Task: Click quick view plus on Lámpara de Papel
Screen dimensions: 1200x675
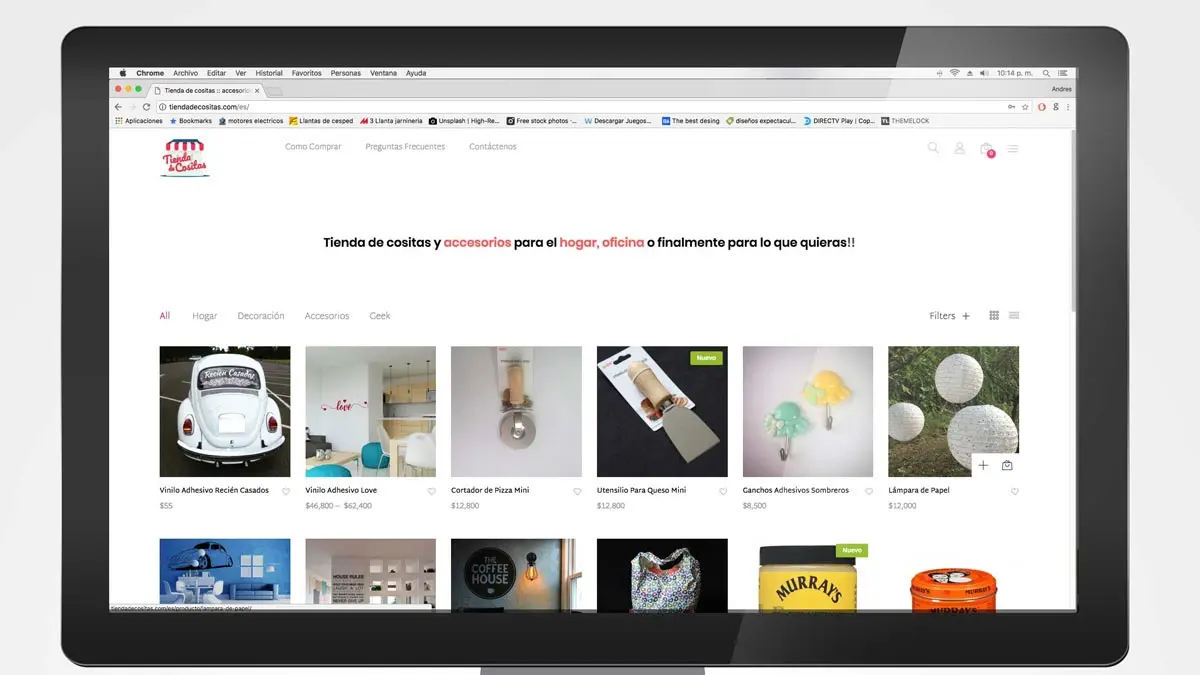Action: pos(983,465)
